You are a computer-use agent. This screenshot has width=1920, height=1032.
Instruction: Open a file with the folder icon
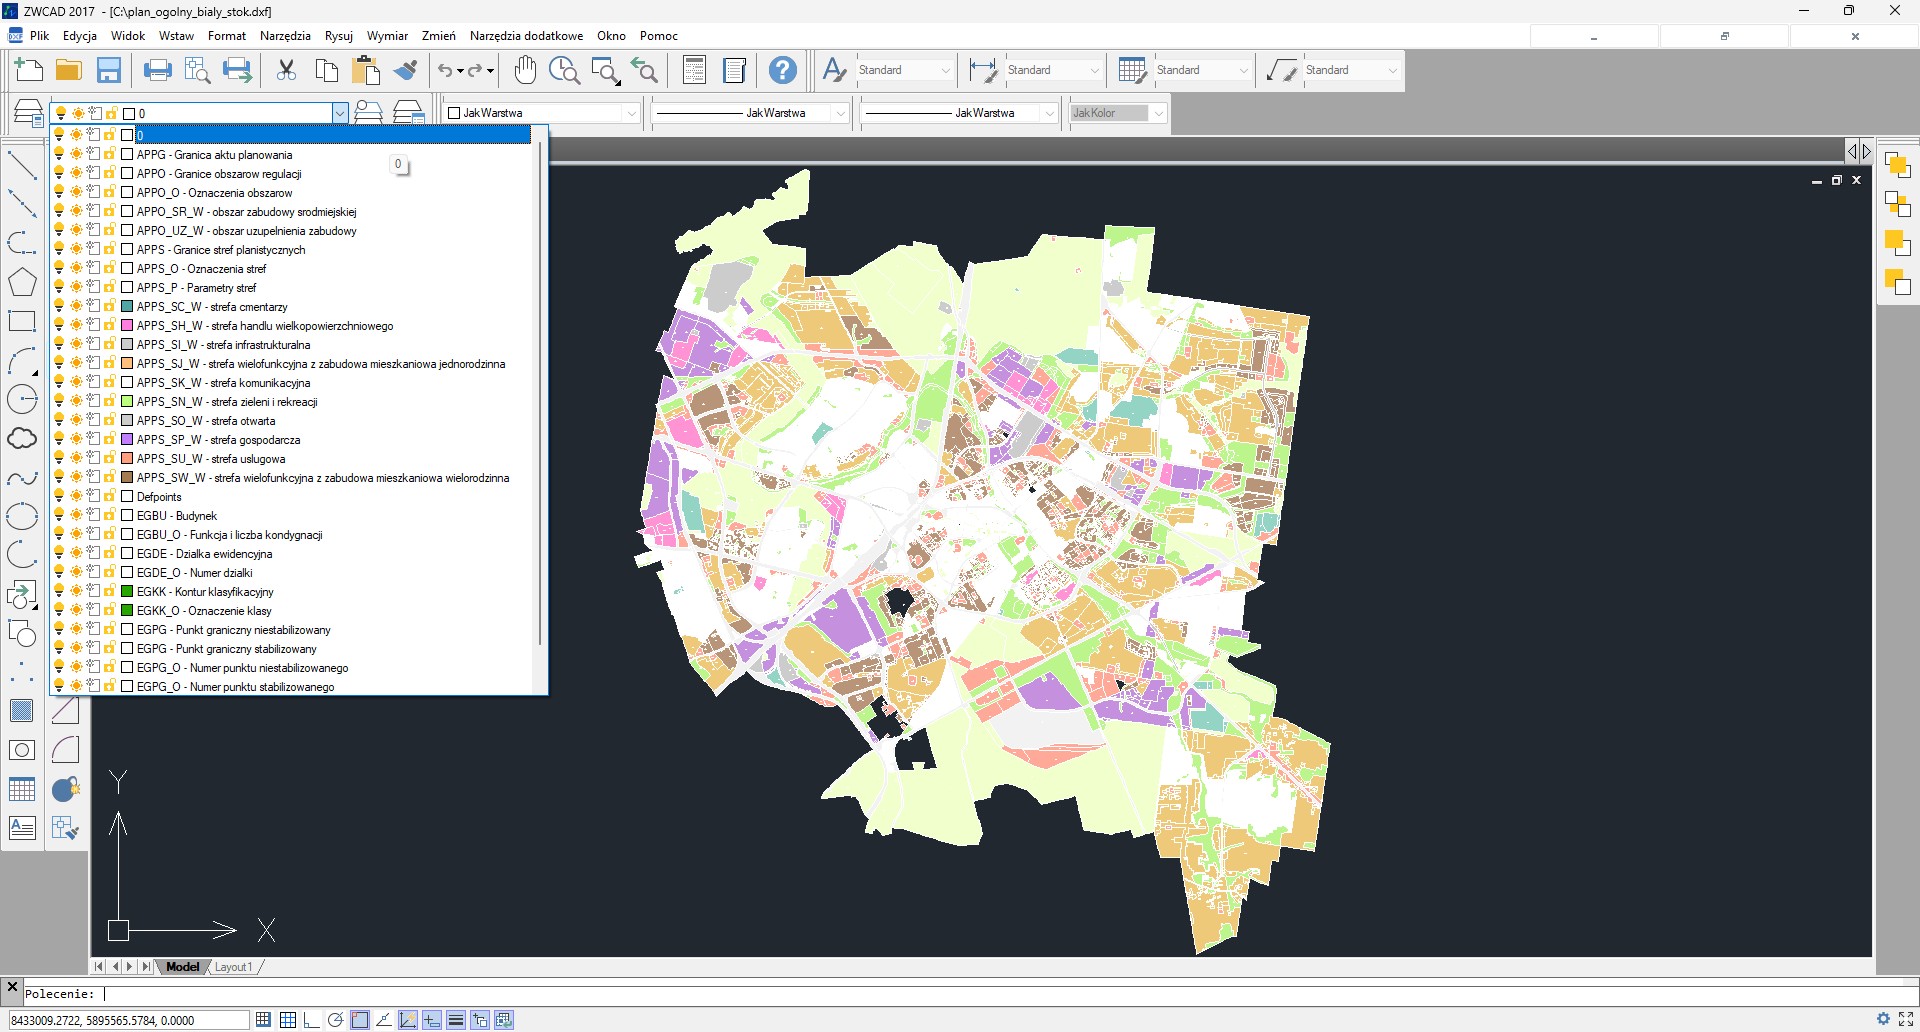pyautogui.click(x=68, y=70)
